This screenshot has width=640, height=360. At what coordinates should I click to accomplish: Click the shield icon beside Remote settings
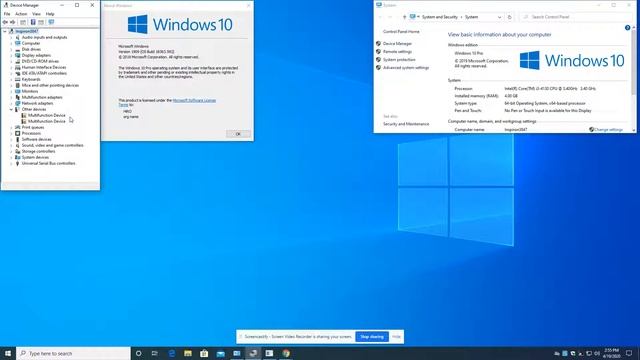tap(378, 51)
